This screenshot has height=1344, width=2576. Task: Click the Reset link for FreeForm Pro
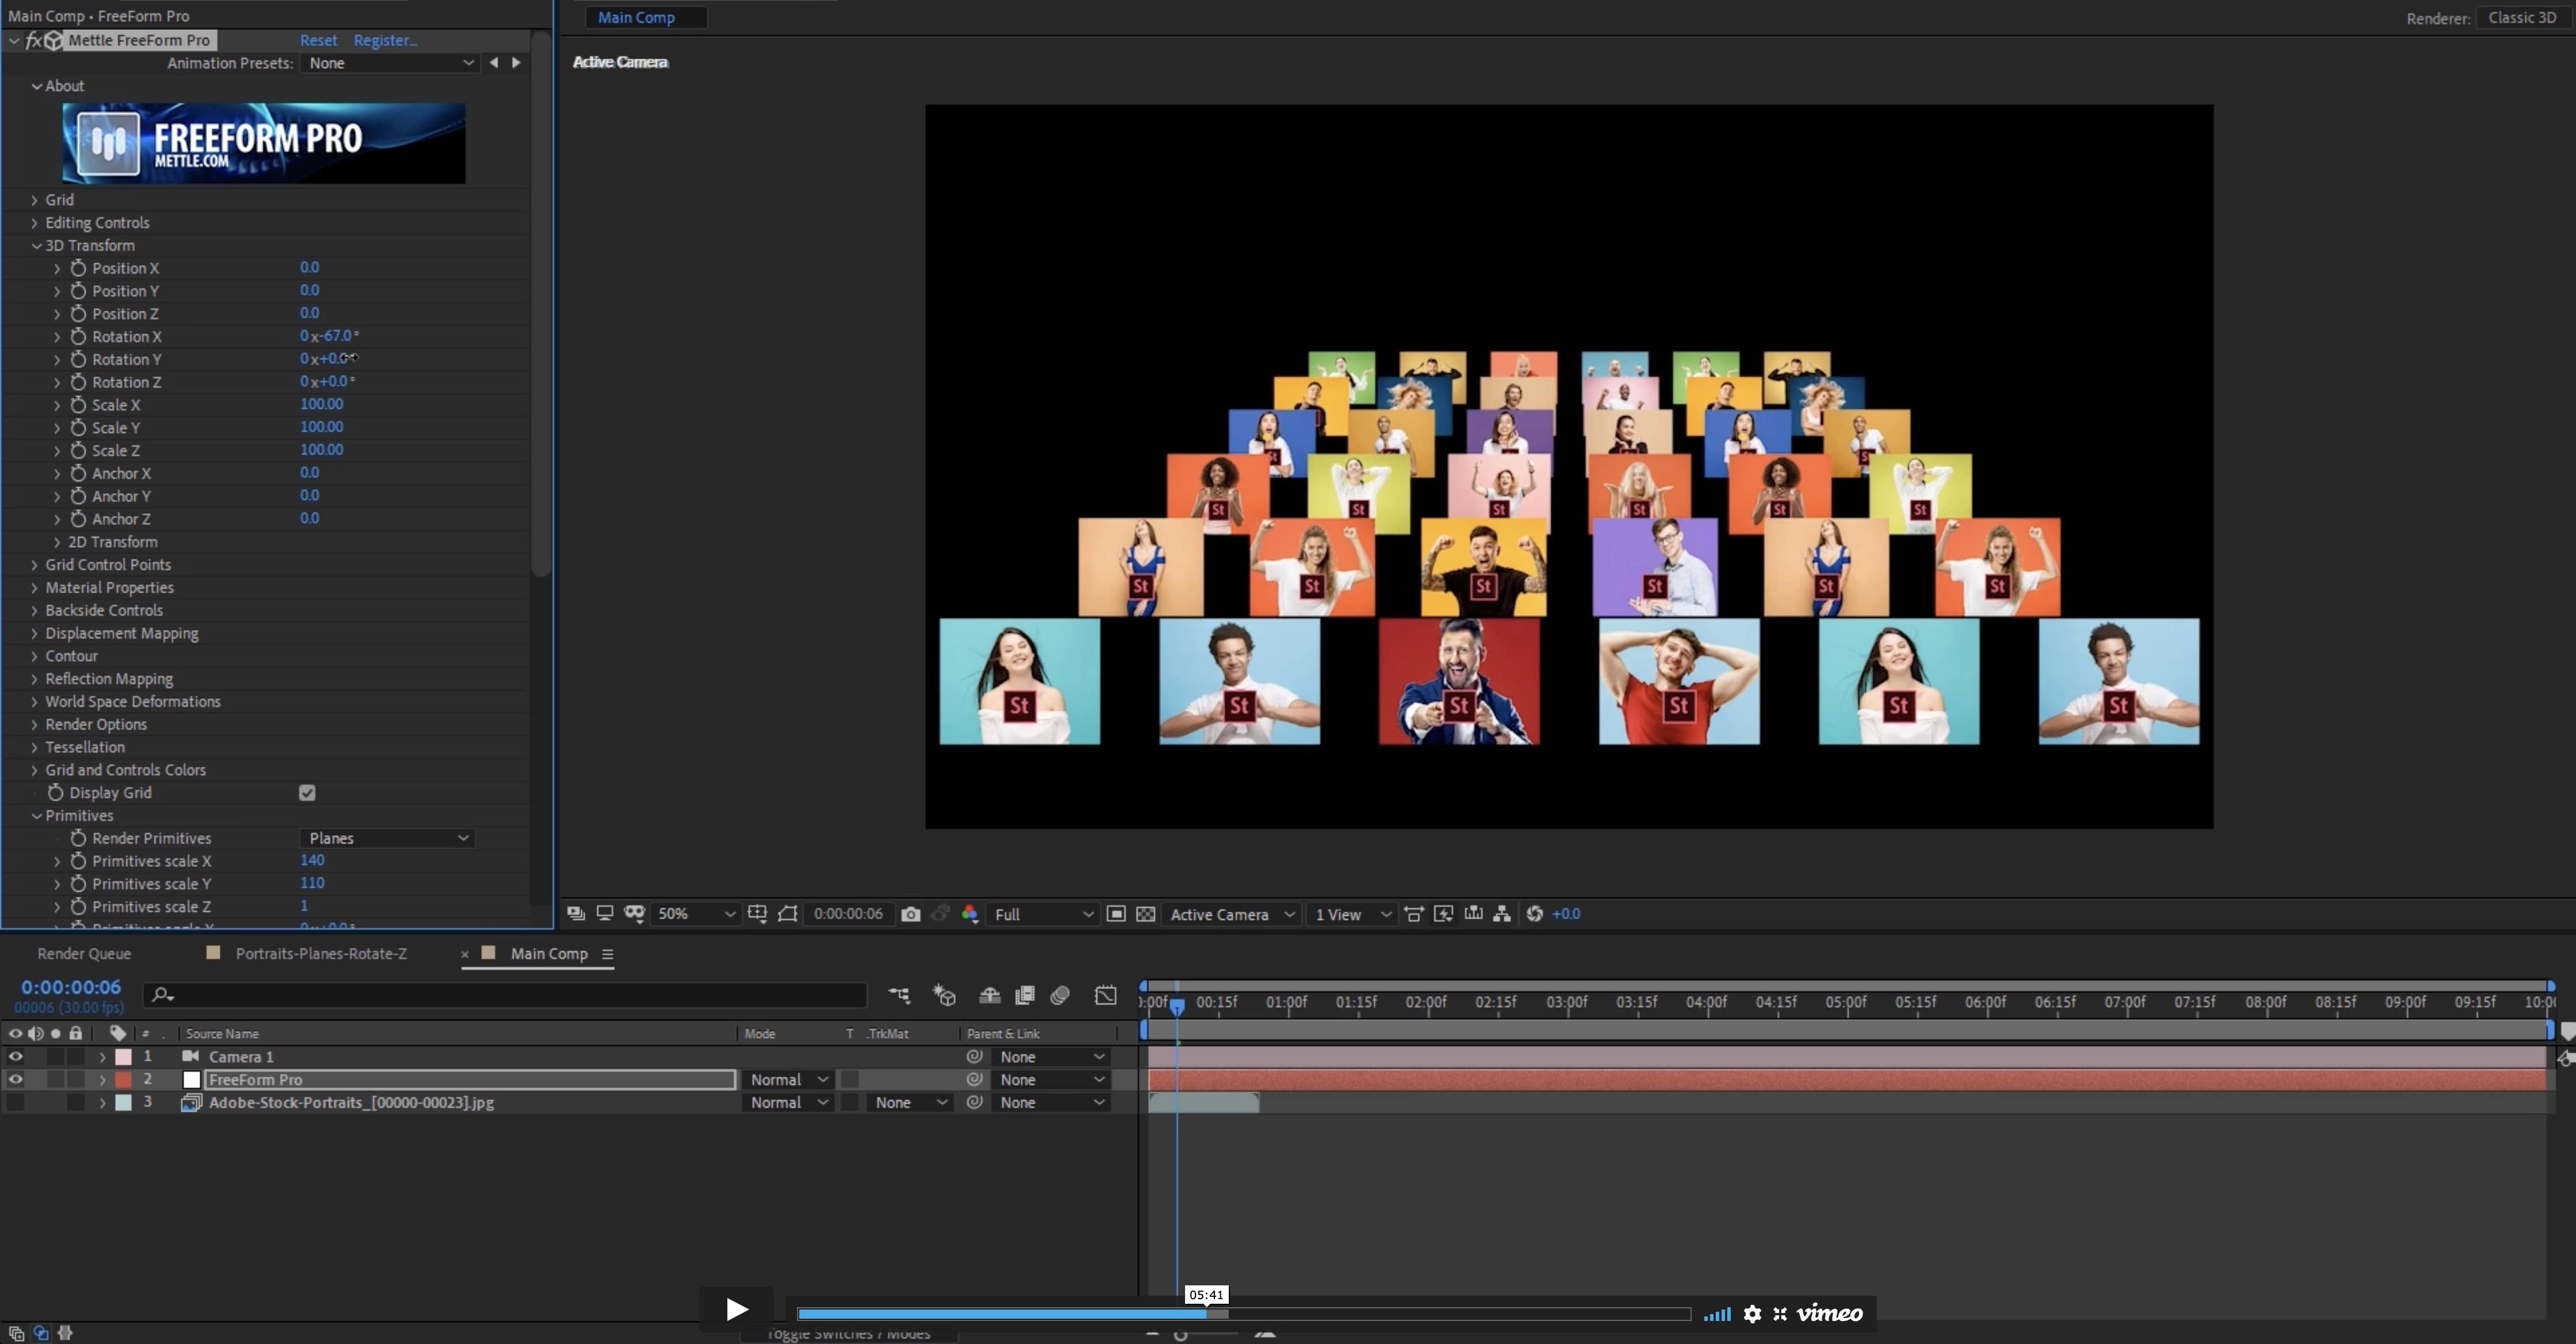(x=318, y=40)
